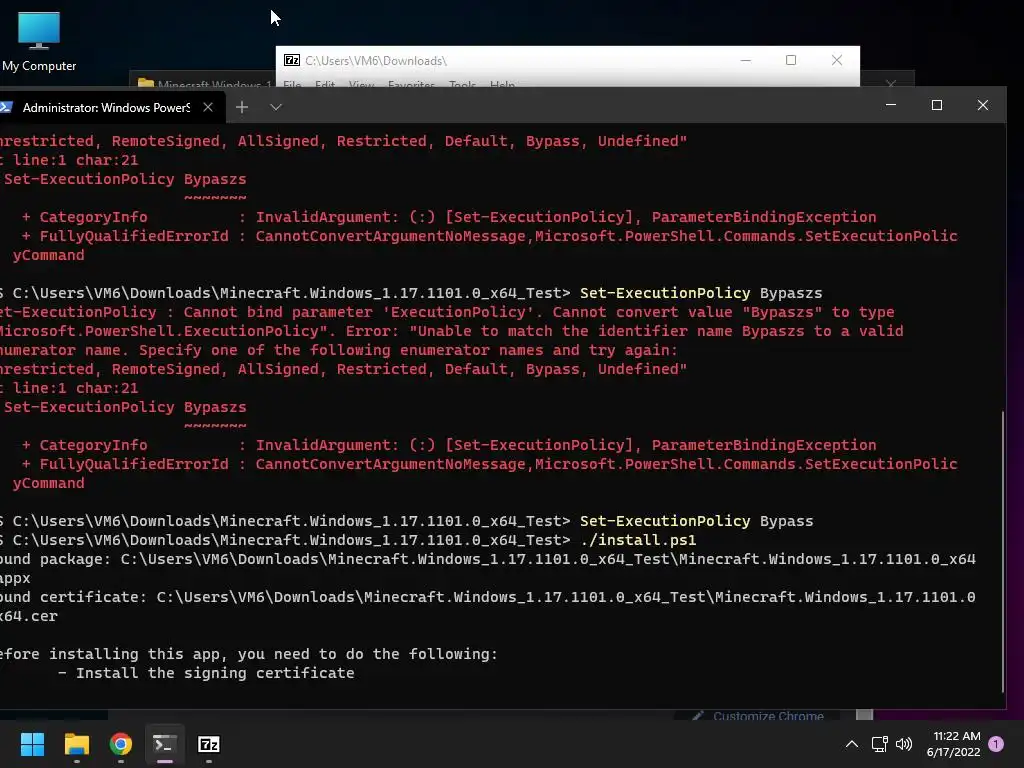This screenshot has width=1024, height=768.
Task: Minimize the 7-Zip Downloads window
Action: (x=746, y=60)
